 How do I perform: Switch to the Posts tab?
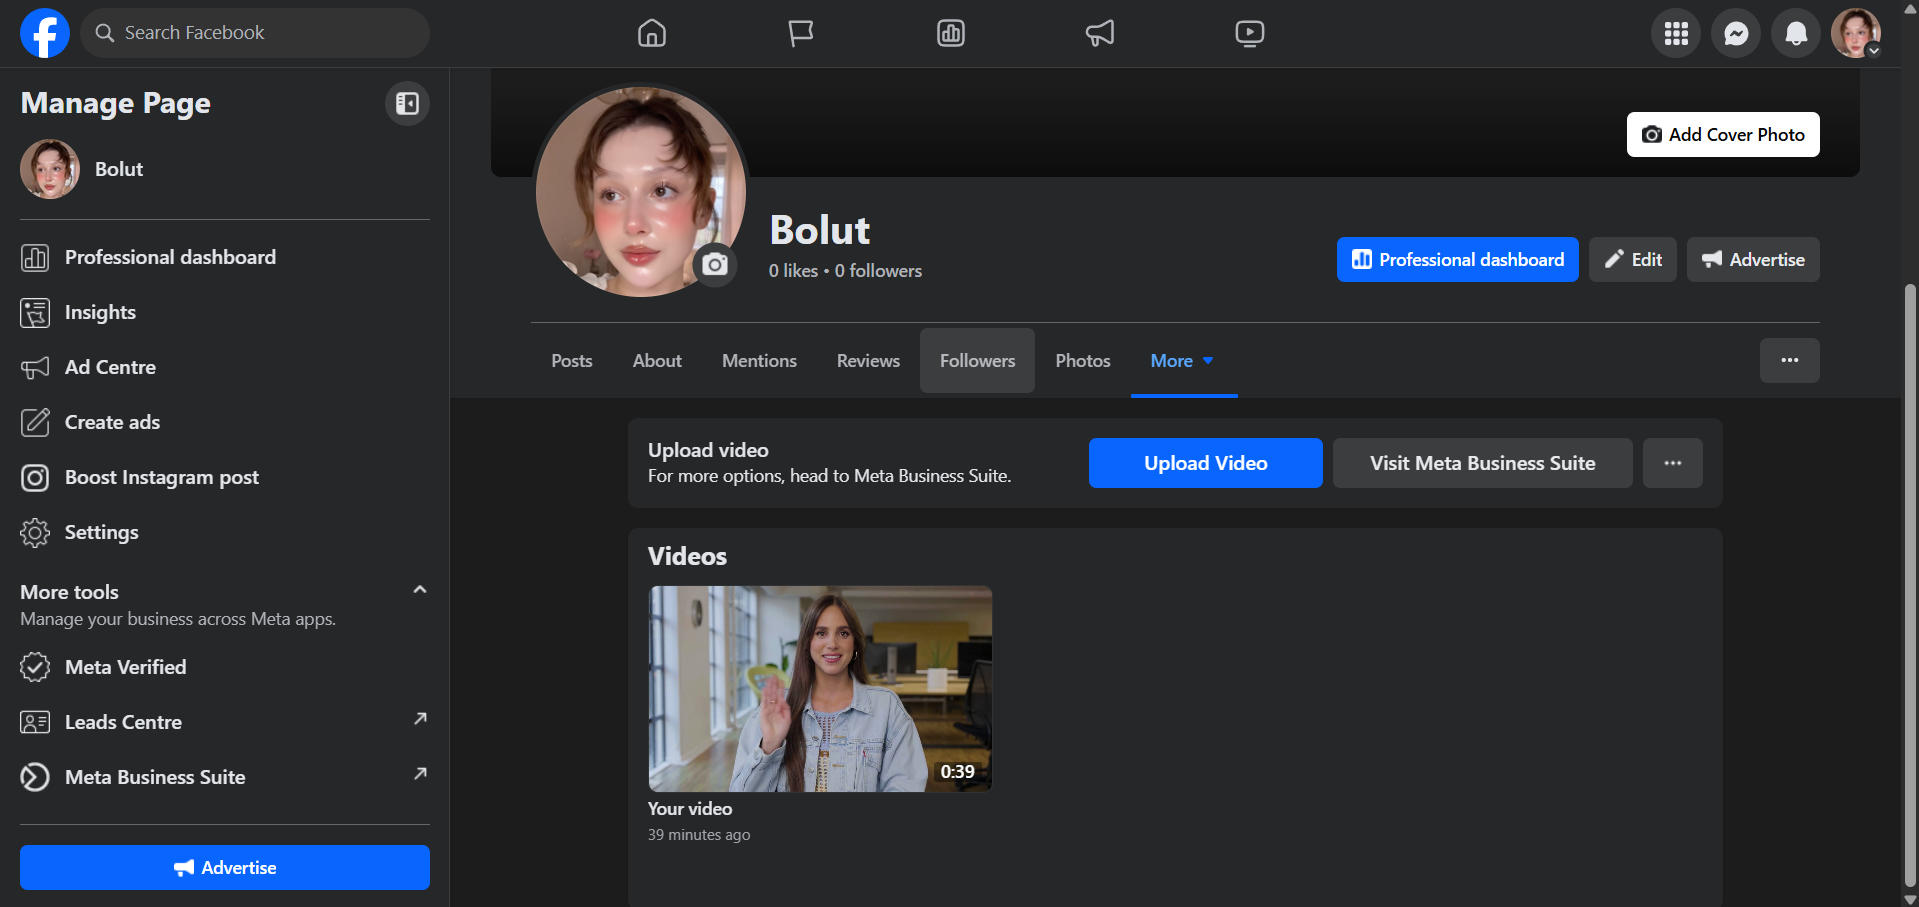pos(572,361)
